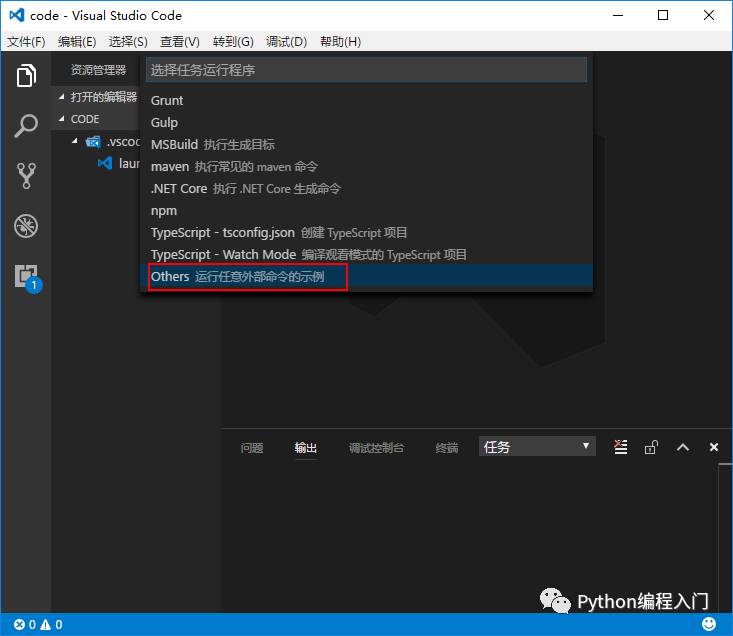
Task: Toggle output scroll lock
Action: [x=651, y=447]
